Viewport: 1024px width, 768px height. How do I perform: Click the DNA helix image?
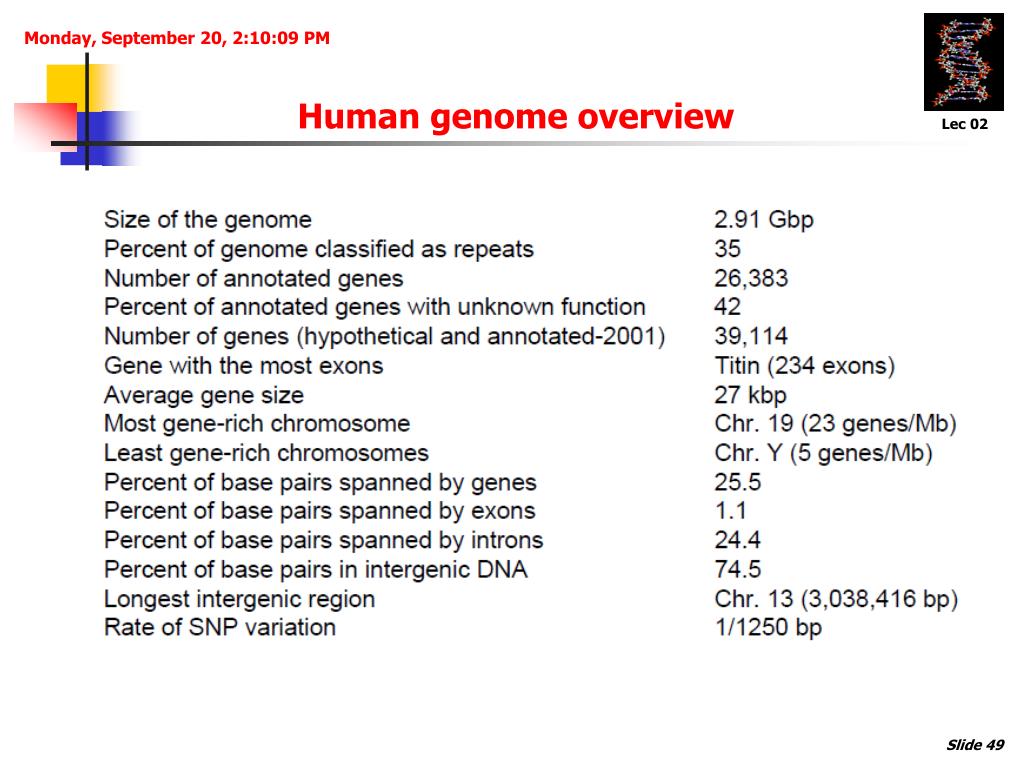click(963, 62)
